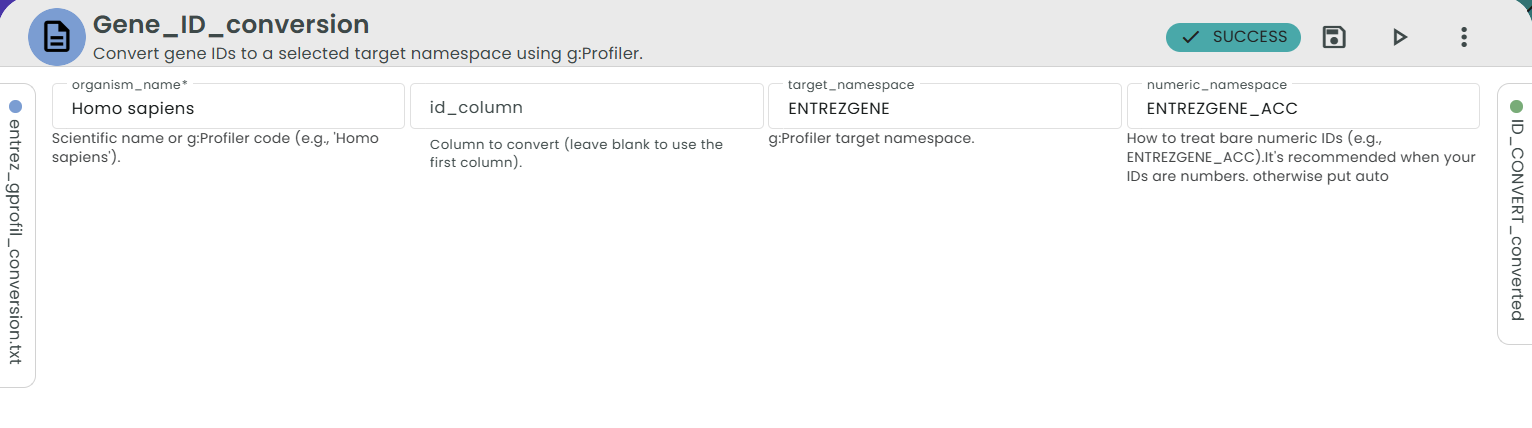Image resolution: width=1532 pixels, height=428 pixels.
Task: Click the helper text about Scientific name
Action: [215, 147]
